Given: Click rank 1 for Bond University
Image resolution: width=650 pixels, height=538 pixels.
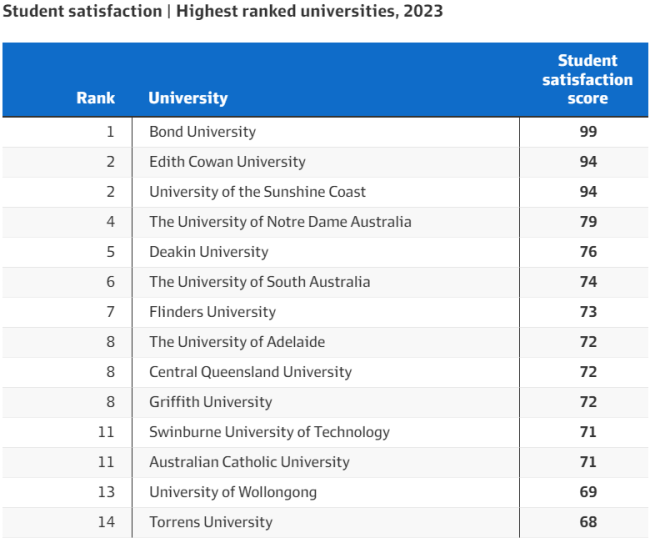Looking at the screenshot, I should (x=110, y=132).
